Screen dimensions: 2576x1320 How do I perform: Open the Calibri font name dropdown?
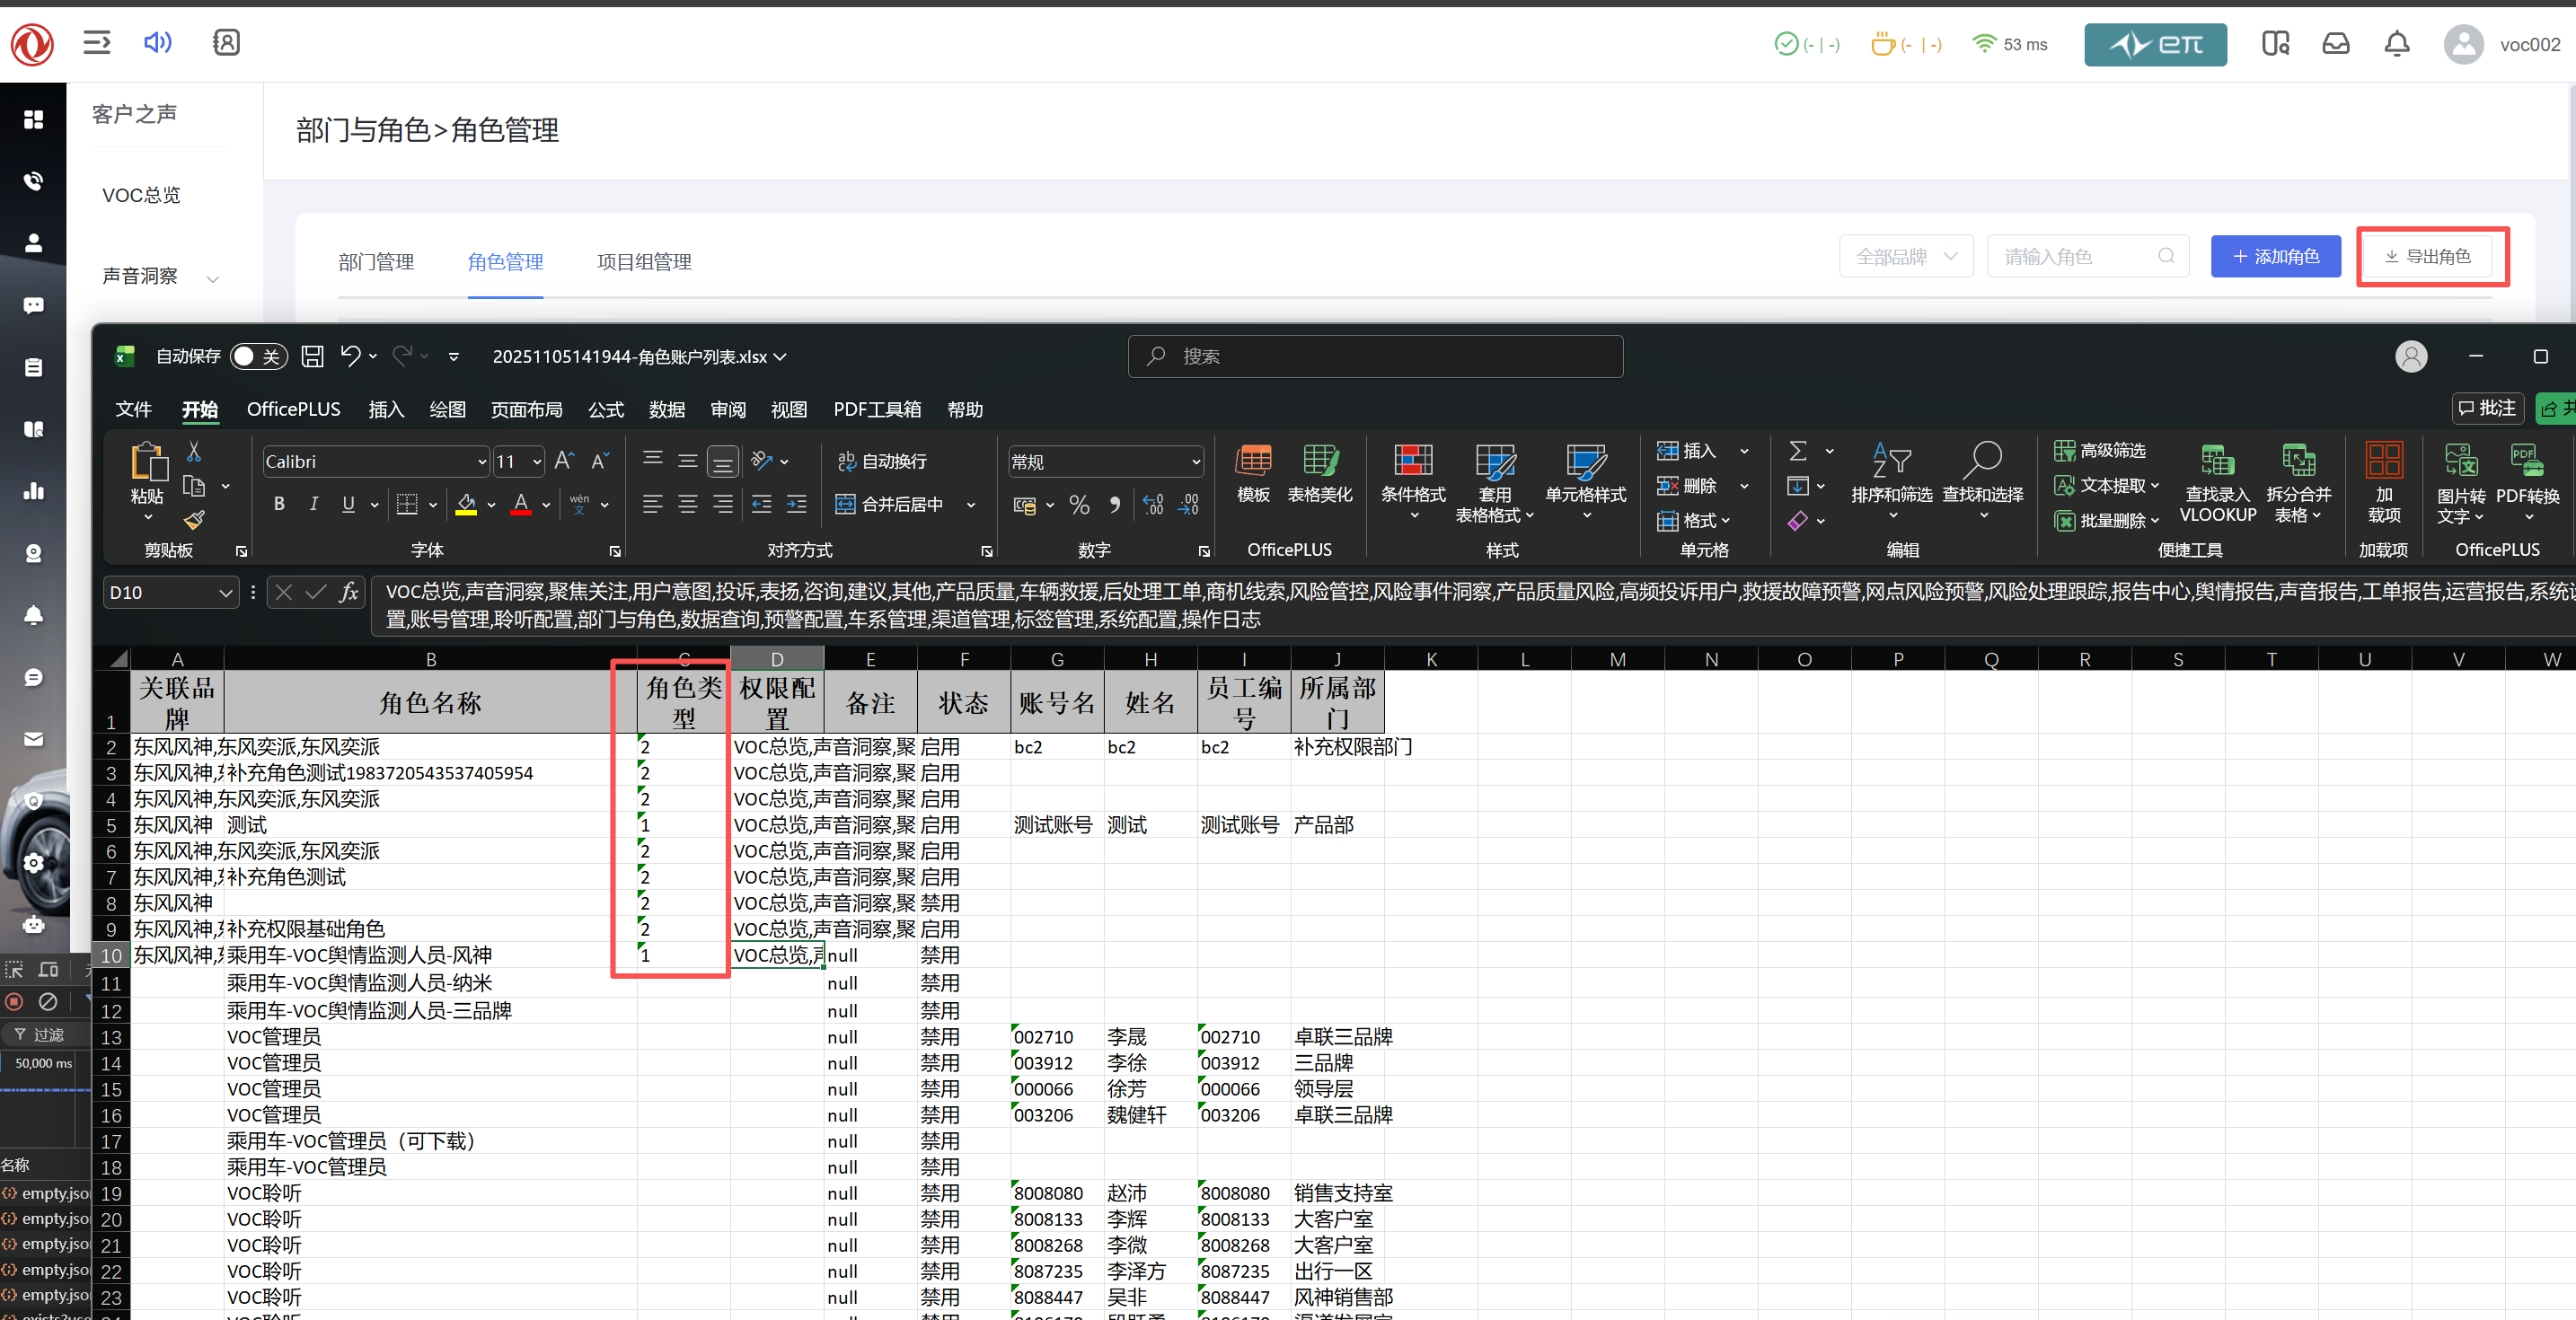click(482, 462)
